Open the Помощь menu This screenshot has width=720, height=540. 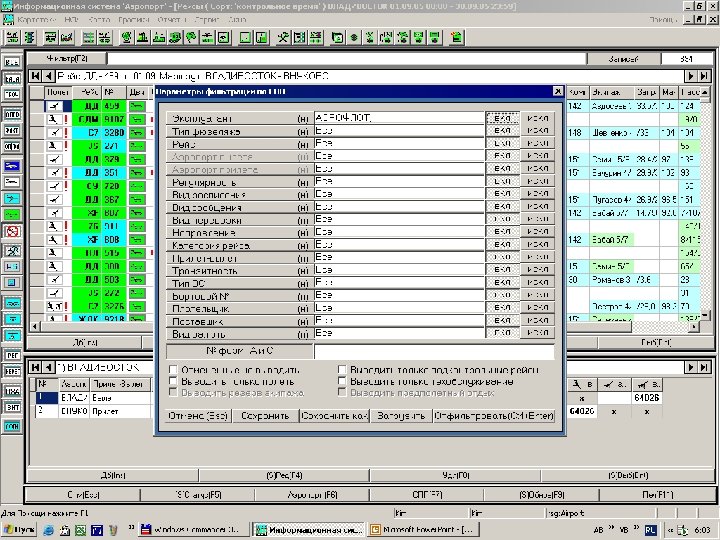pyautogui.click(x=663, y=20)
